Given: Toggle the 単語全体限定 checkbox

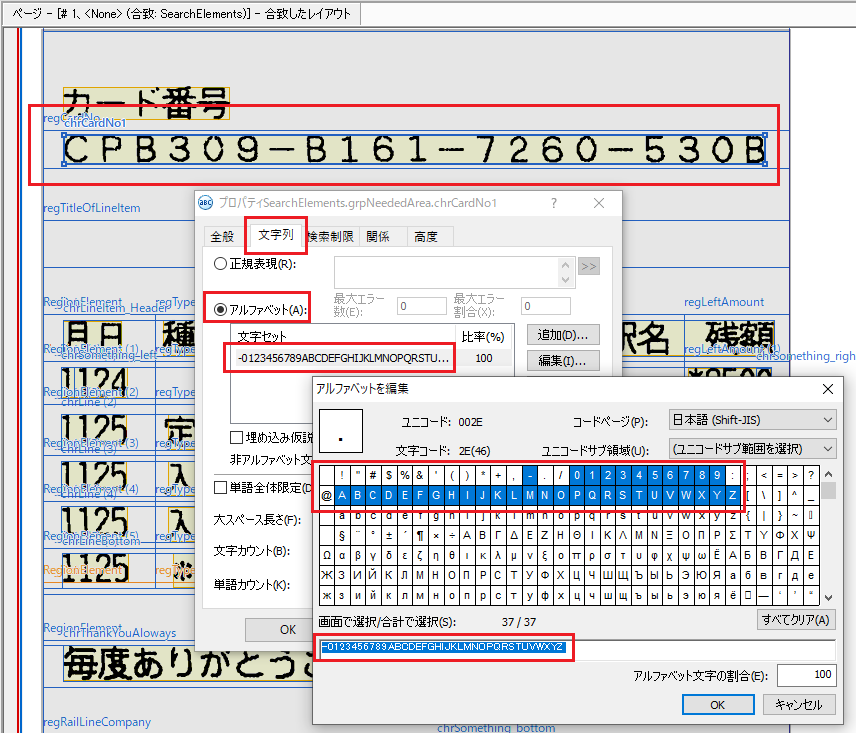Looking at the screenshot, I should pyautogui.click(x=221, y=487).
